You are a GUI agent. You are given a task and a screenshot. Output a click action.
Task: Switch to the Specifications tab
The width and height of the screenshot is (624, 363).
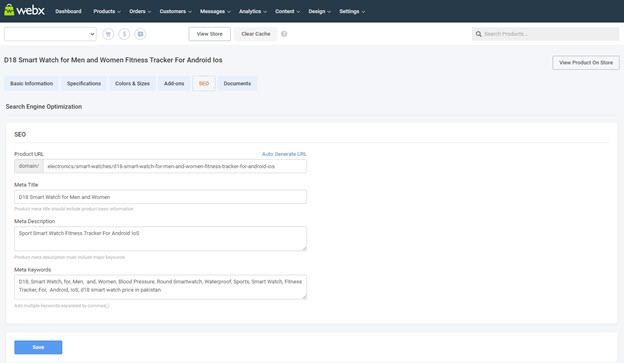84,84
